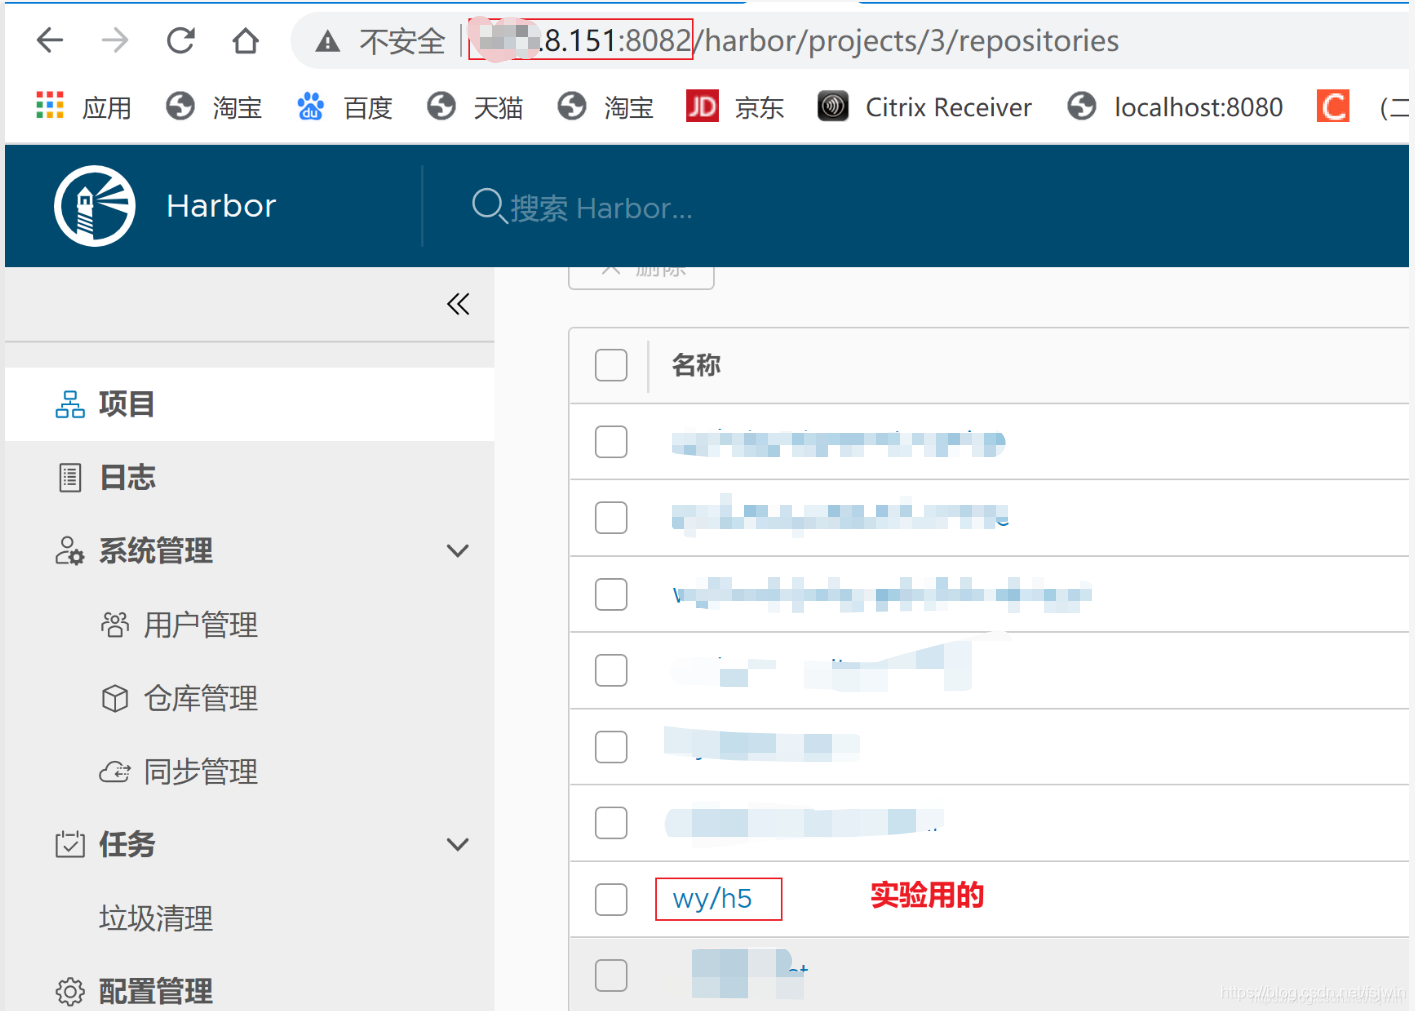Click the 系统管理 admin icon
This screenshot has height=1011, width=1415.
70,551
